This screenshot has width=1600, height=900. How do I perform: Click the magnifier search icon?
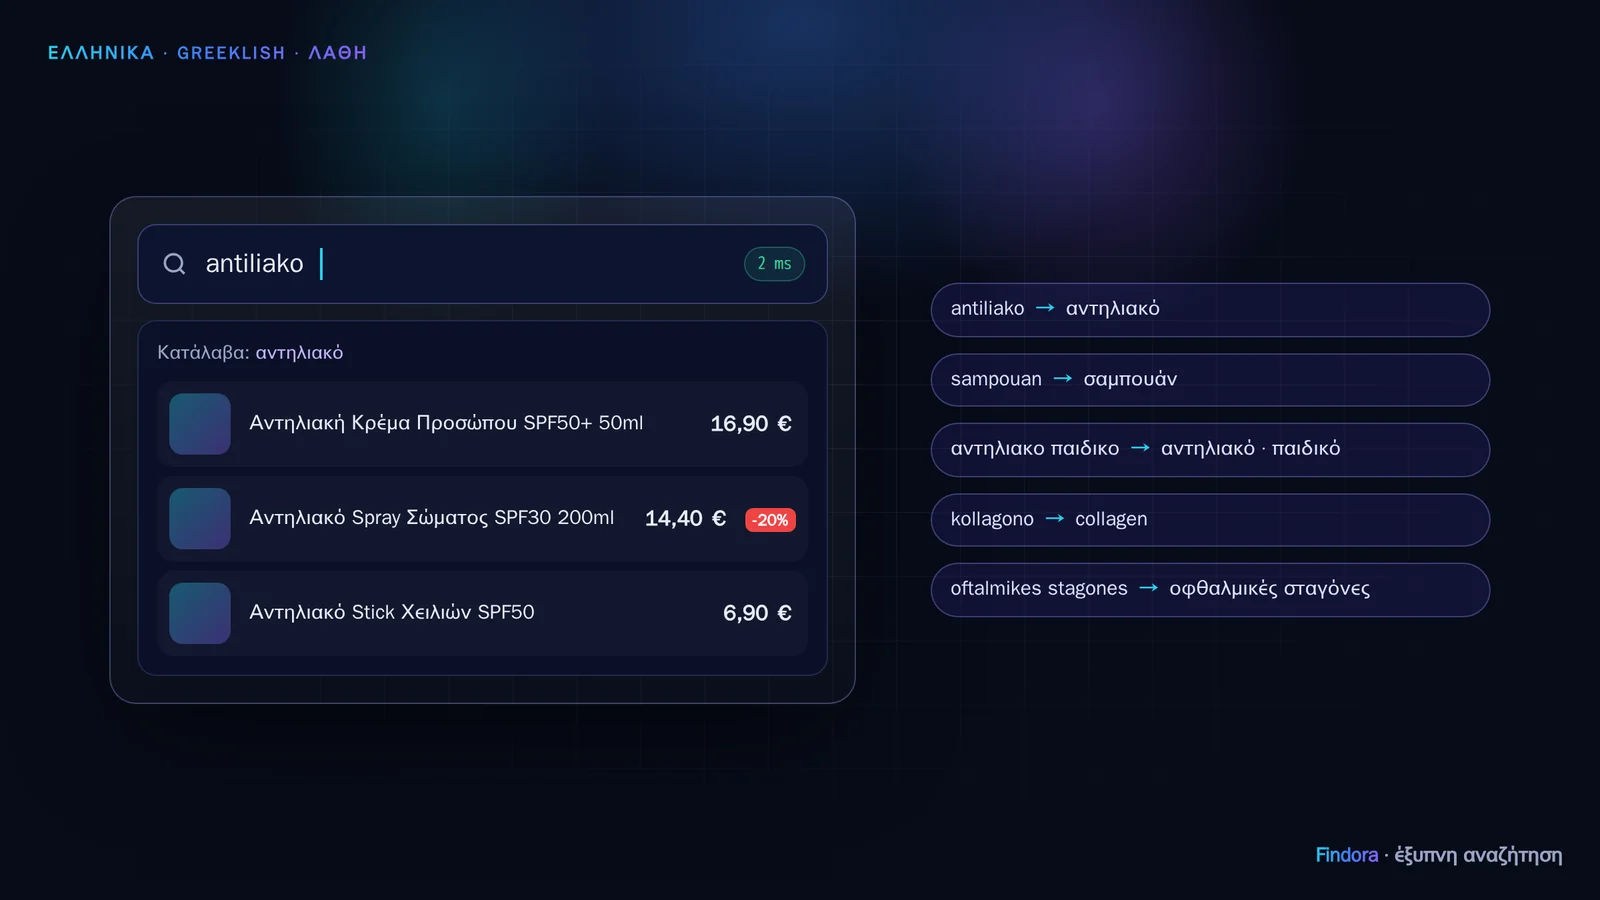click(174, 264)
